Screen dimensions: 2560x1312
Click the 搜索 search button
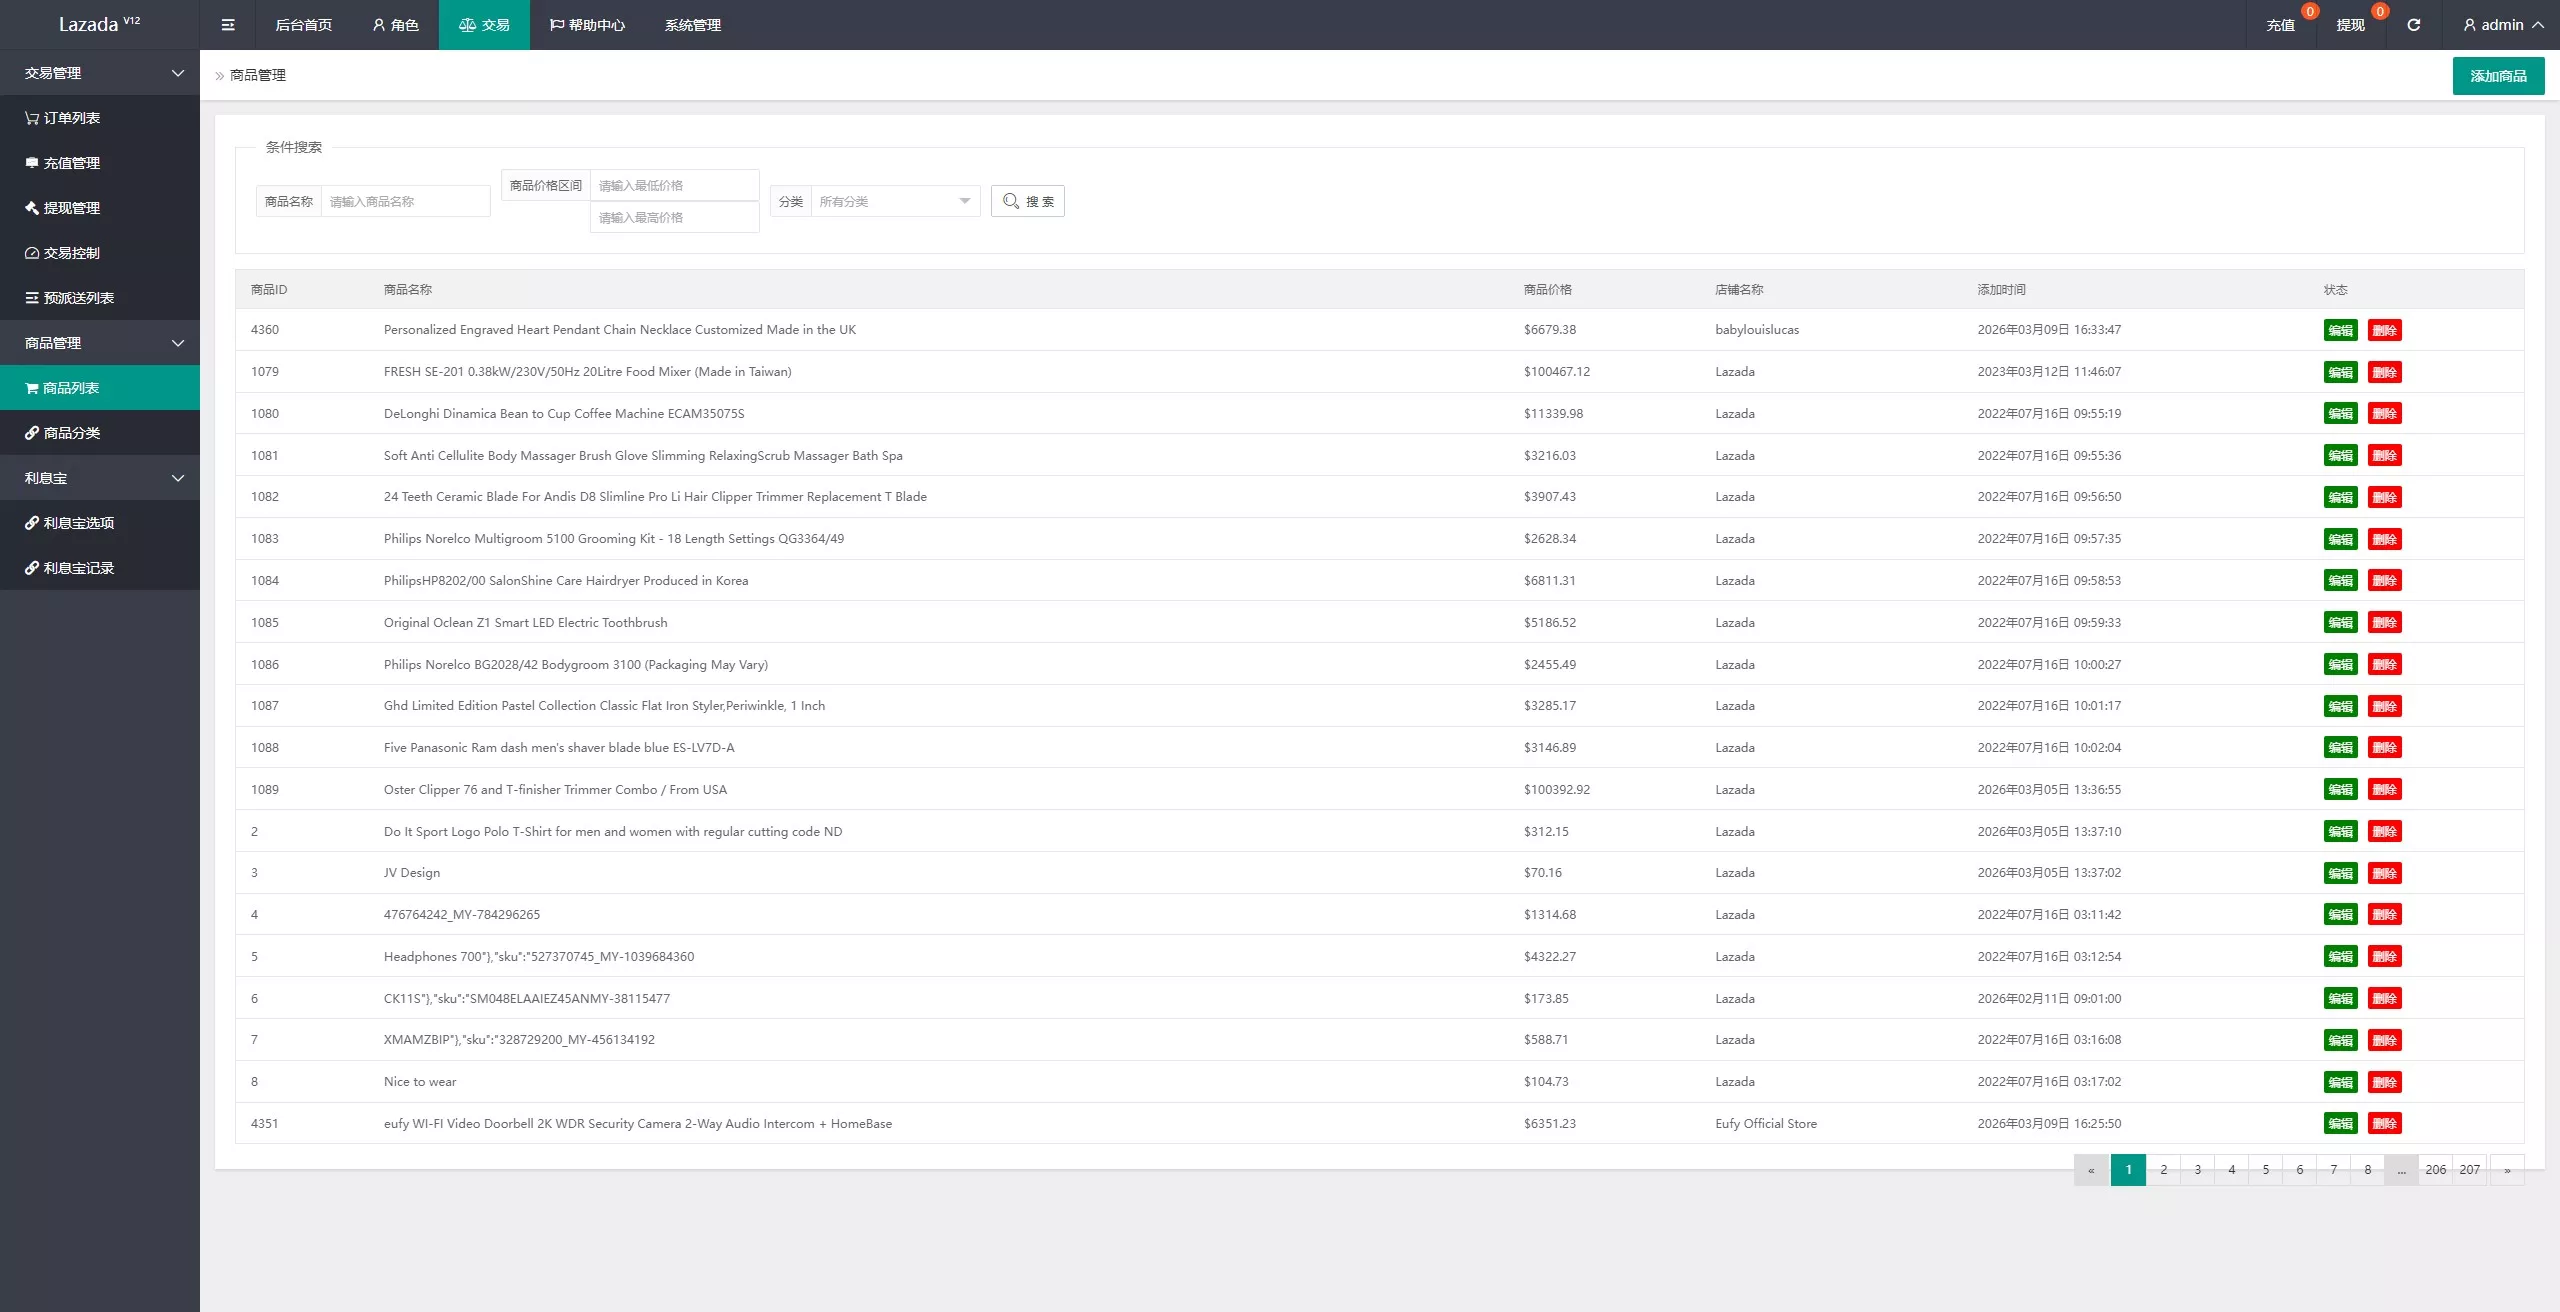point(1028,201)
